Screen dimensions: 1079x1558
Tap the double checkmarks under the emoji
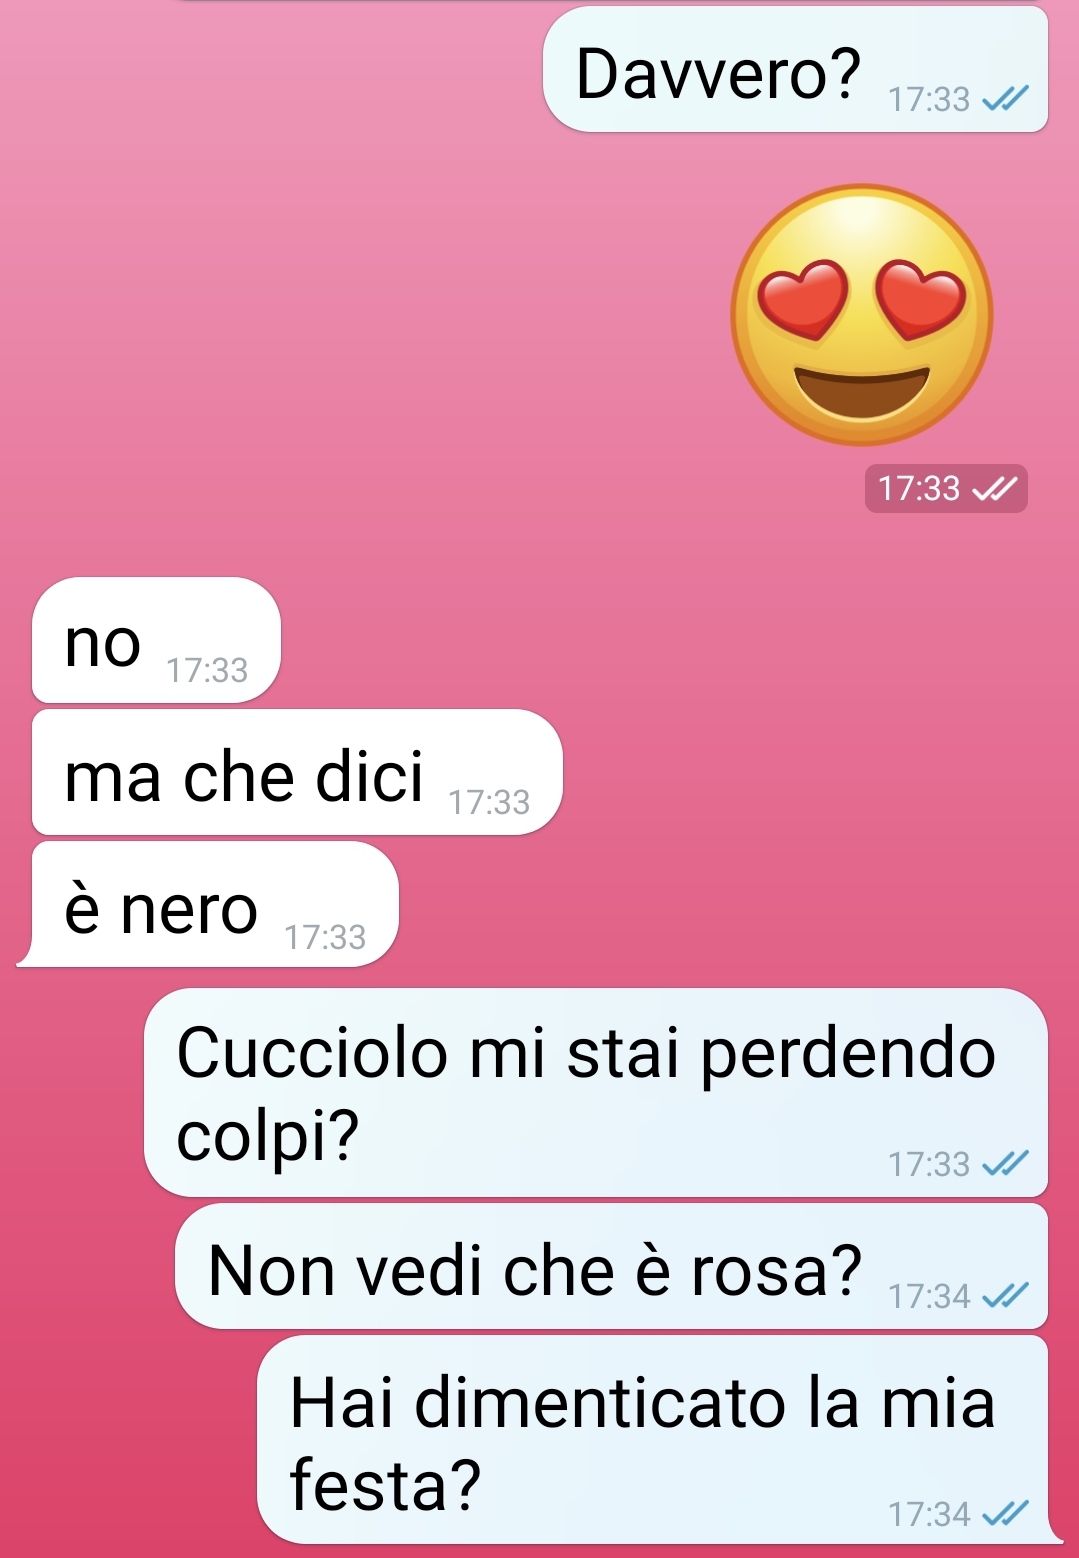[995, 488]
